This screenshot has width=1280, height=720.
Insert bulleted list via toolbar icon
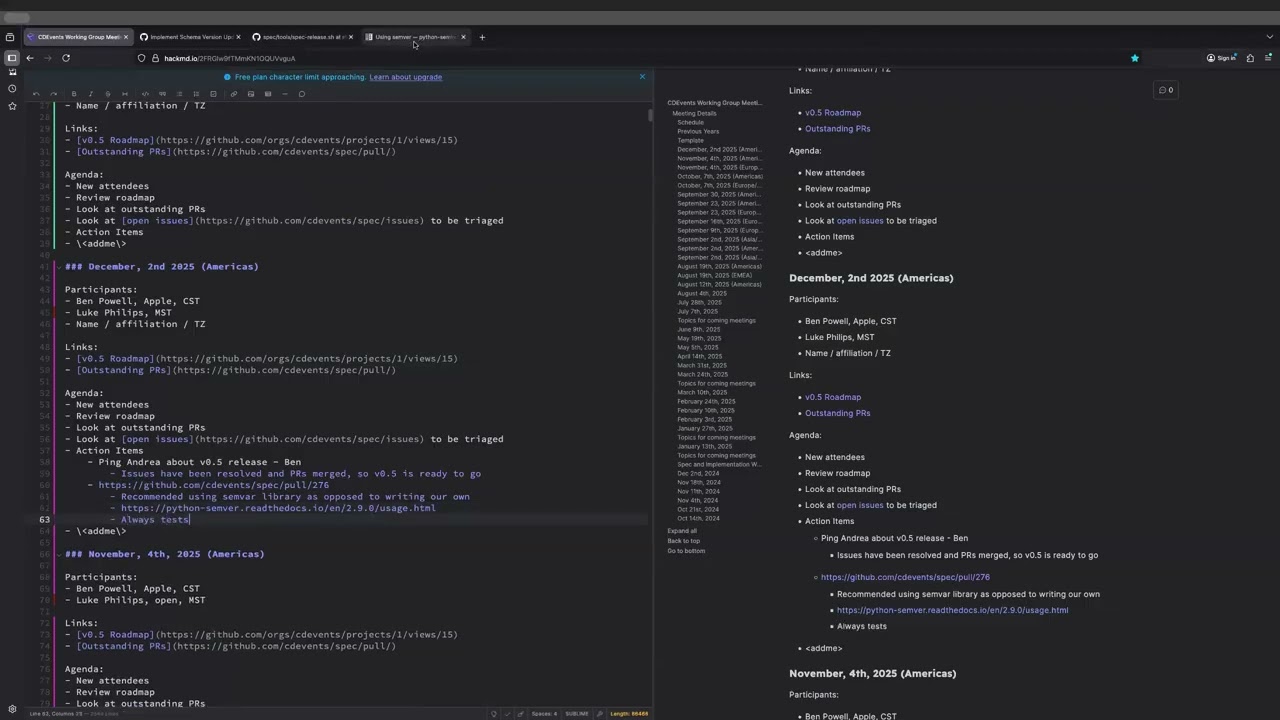pos(179,94)
